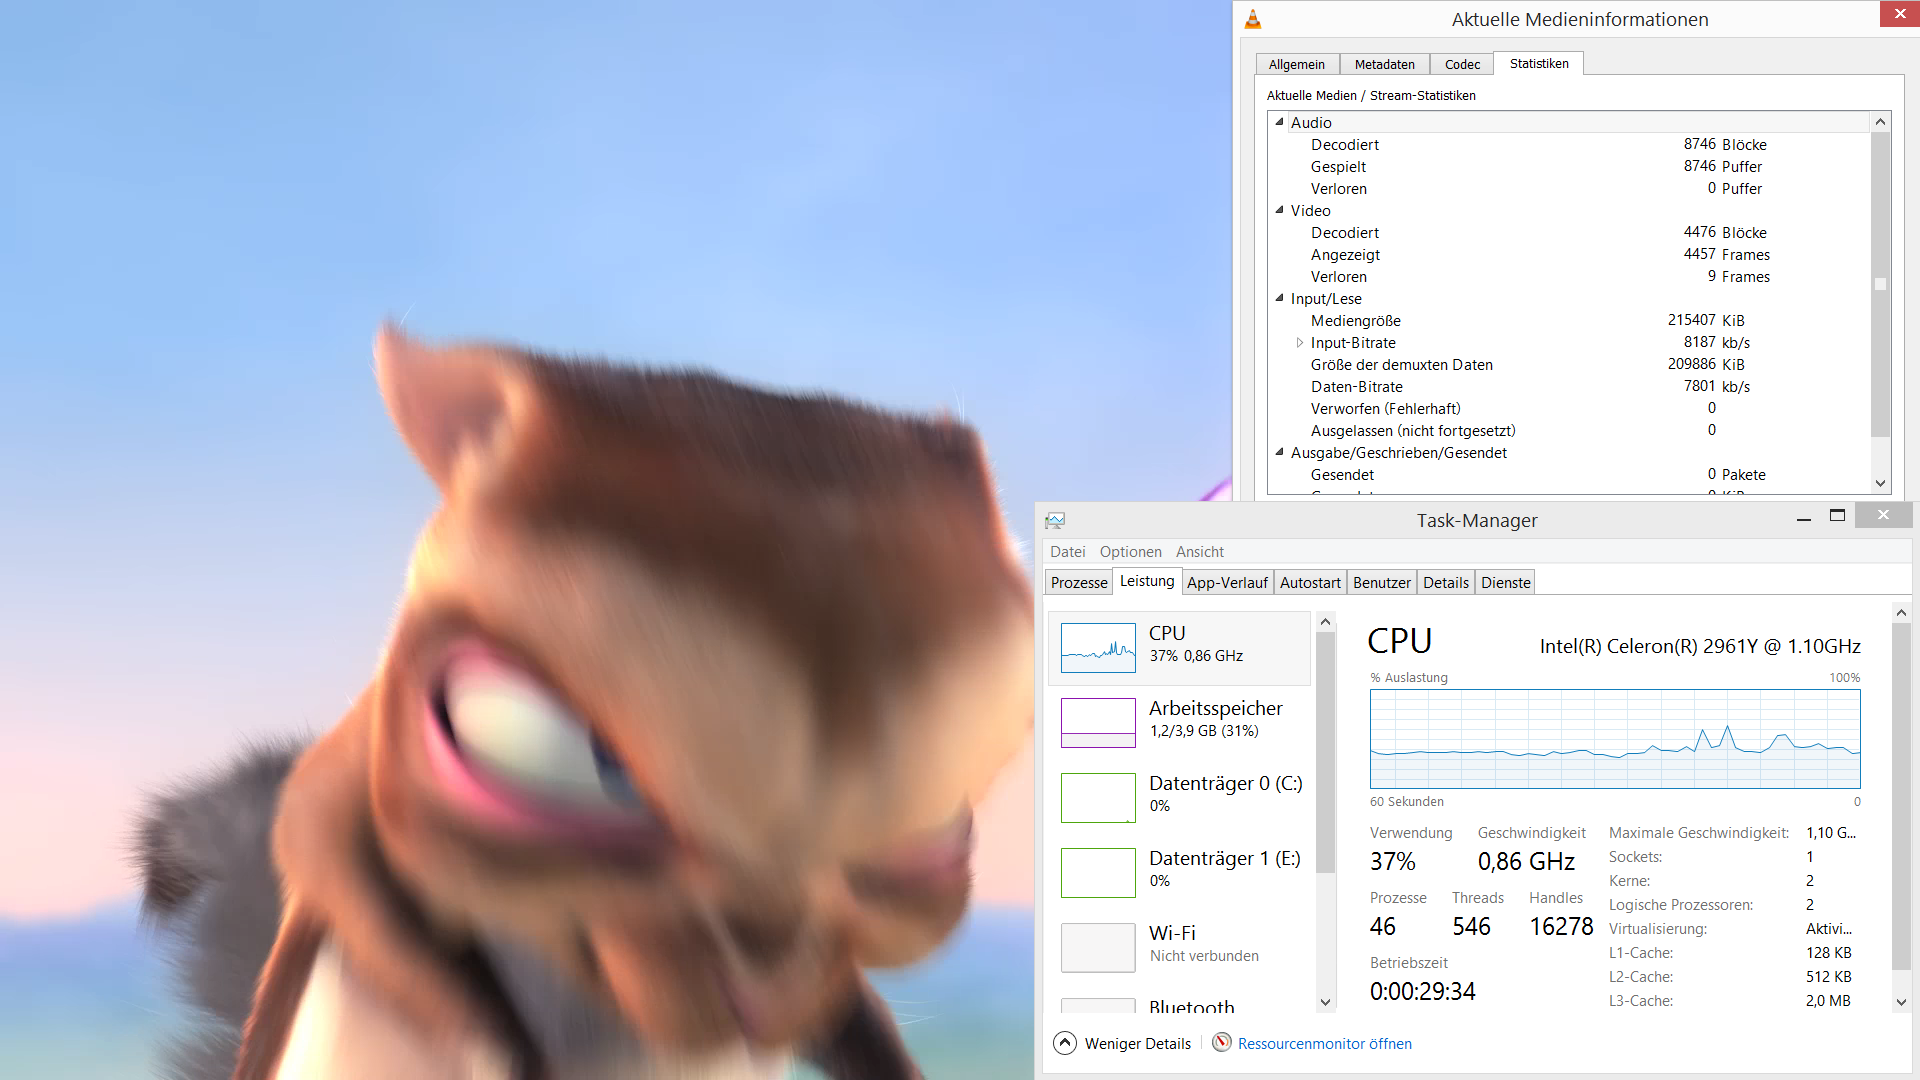The height and width of the screenshot is (1080, 1920).
Task: Switch to the Details tab
Action: point(1446,582)
